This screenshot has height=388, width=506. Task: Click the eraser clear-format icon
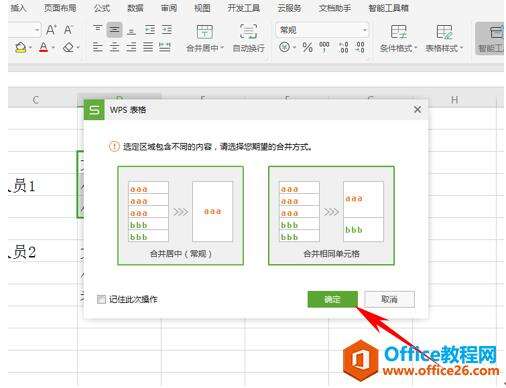[69, 48]
